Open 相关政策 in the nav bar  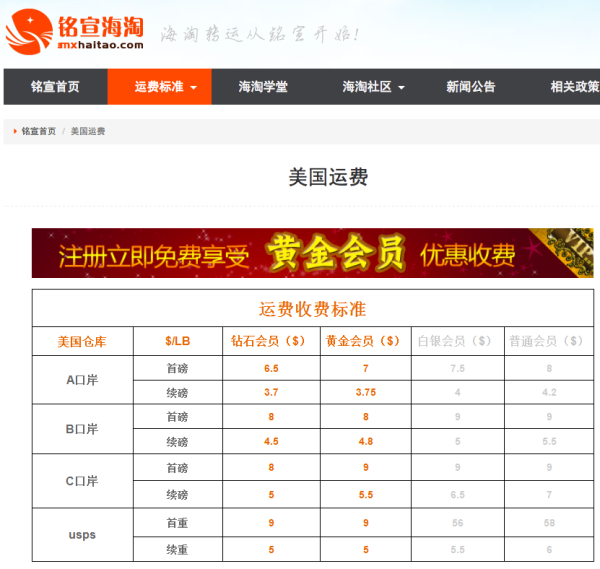pyautogui.click(x=575, y=87)
